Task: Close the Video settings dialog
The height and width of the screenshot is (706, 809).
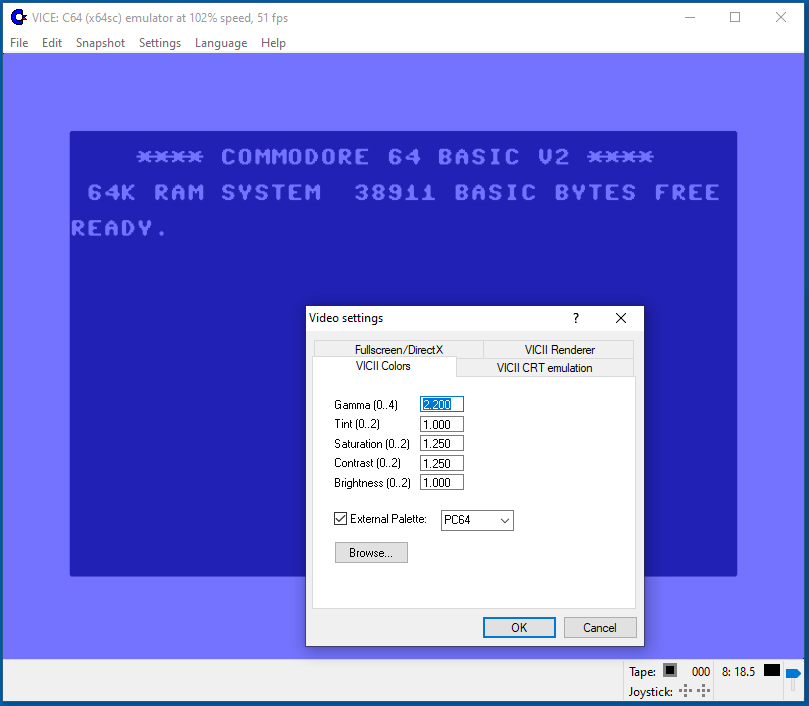Action: point(621,318)
